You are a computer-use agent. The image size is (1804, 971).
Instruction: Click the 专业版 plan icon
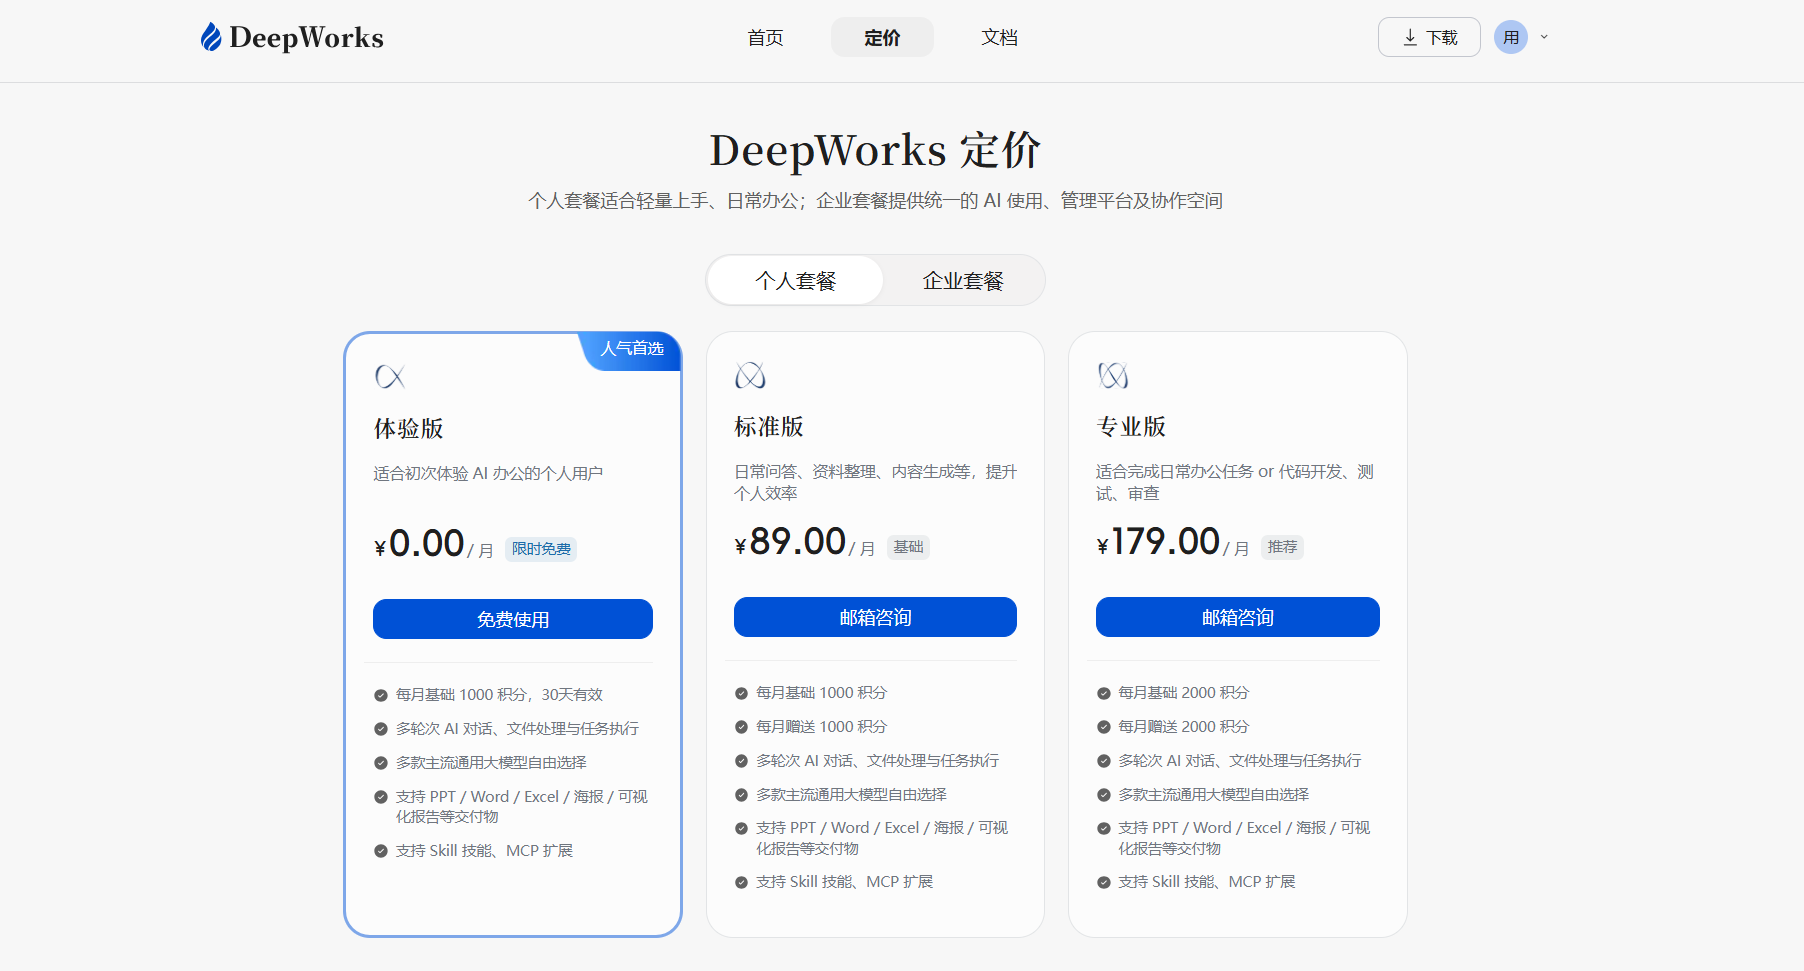1113,375
